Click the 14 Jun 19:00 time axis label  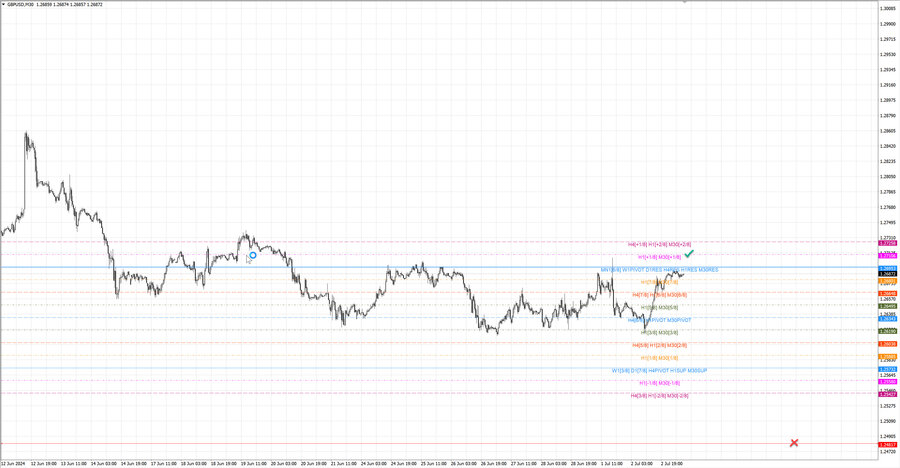tap(133, 463)
